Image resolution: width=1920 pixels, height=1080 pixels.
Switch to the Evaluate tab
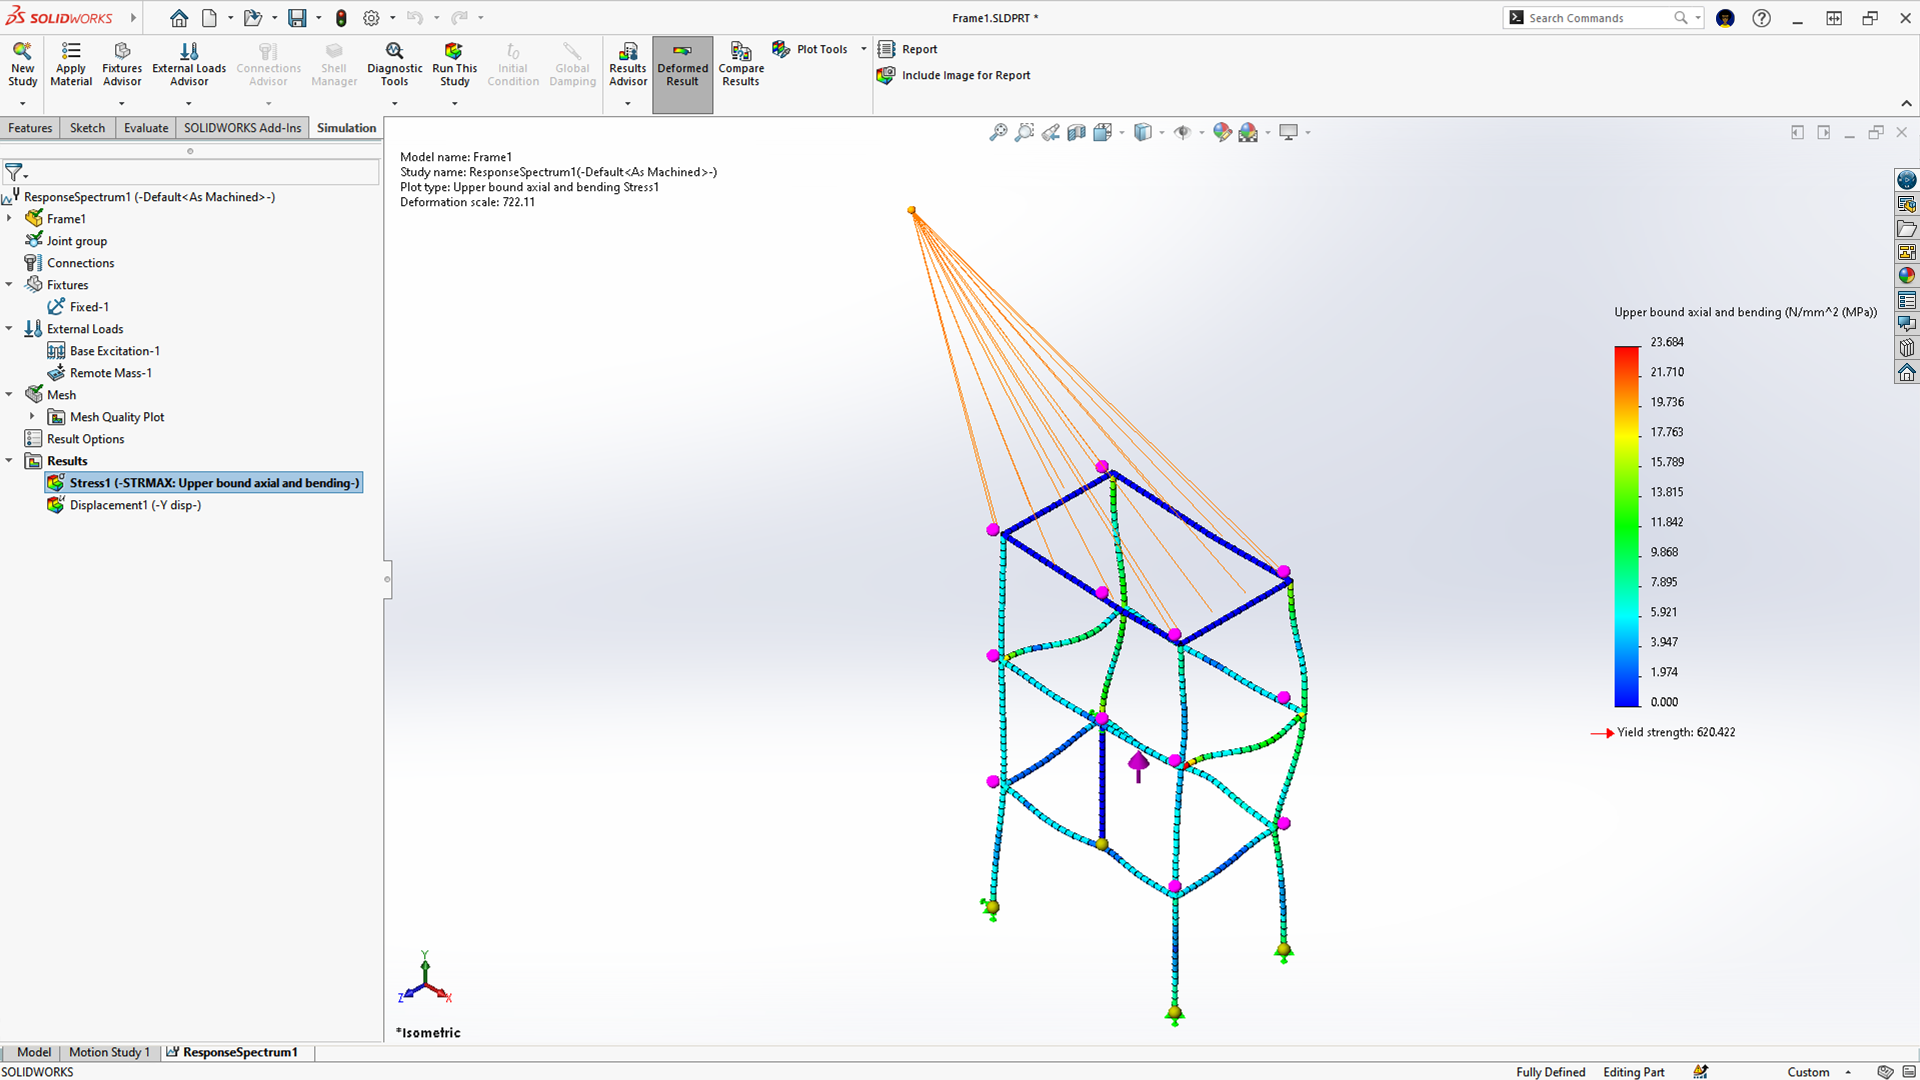pyautogui.click(x=146, y=128)
